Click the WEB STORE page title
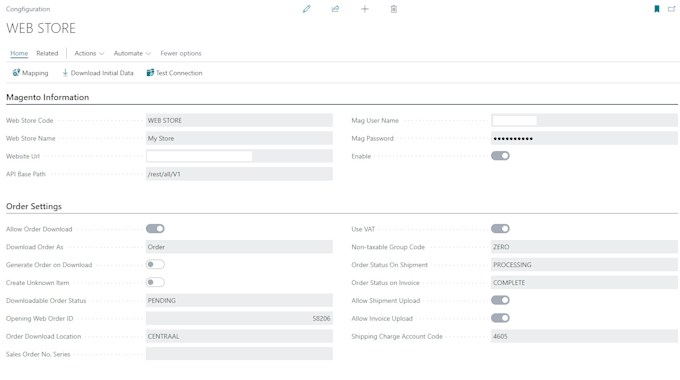The height and width of the screenshot is (380, 680). click(41, 28)
